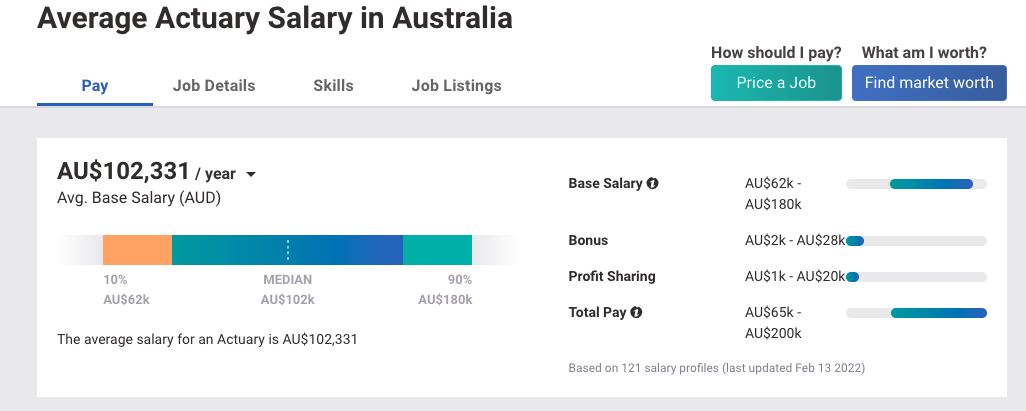Go to the Skills tab
Viewport: 1026px width, 411px height.
(333, 86)
